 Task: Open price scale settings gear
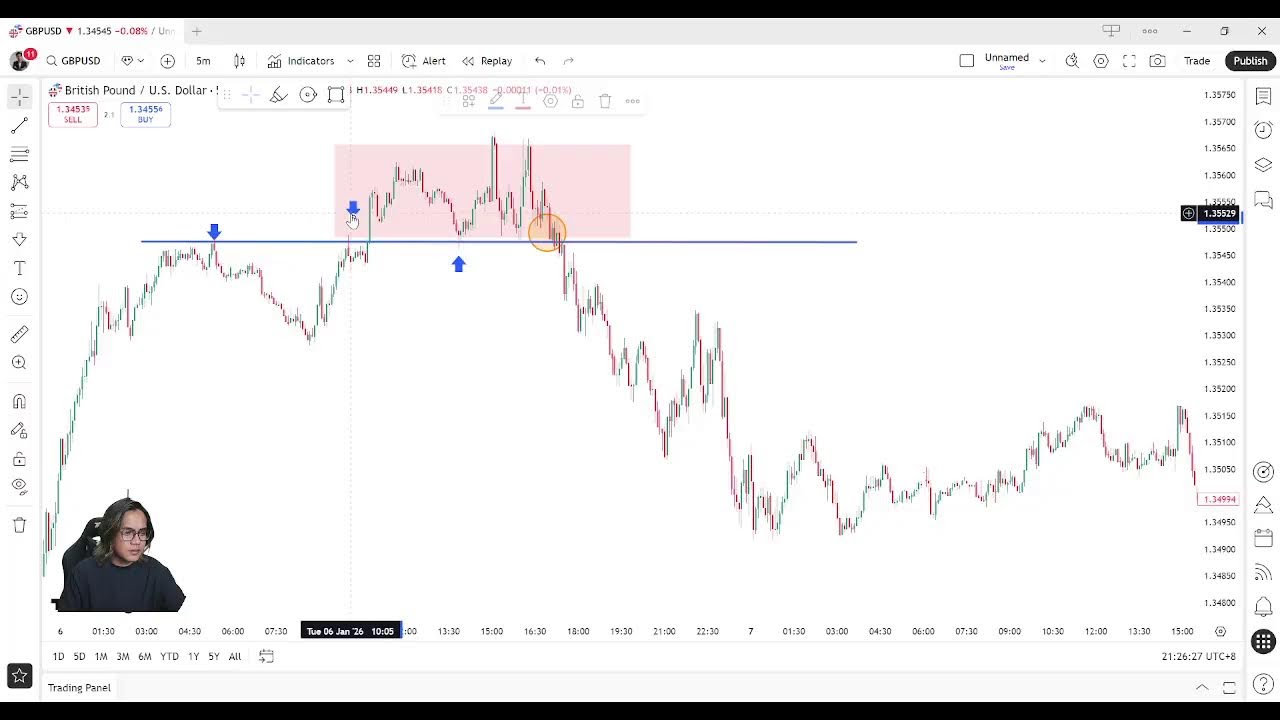pyautogui.click(x=1220, y=631)
